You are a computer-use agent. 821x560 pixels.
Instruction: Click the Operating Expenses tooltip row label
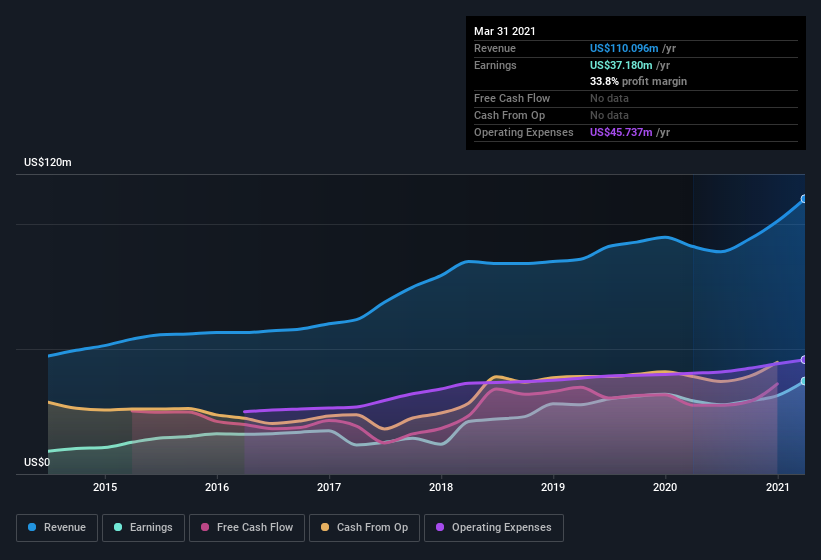pyautogui.click(x=524, y=132)
